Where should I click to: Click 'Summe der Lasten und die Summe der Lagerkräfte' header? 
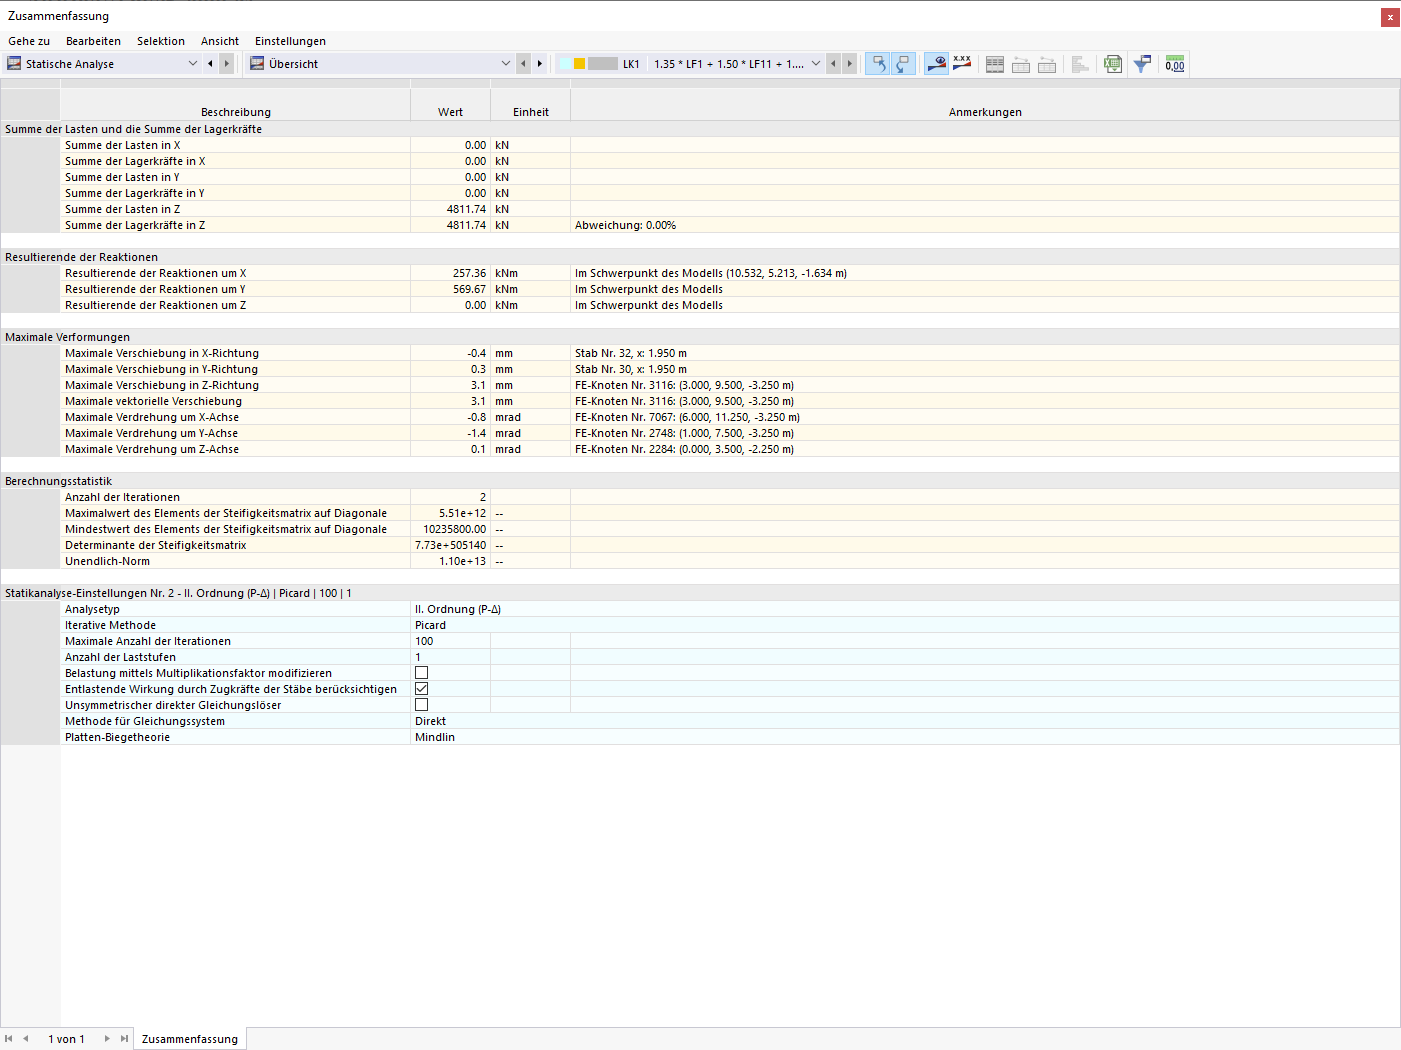pos(133,129)
